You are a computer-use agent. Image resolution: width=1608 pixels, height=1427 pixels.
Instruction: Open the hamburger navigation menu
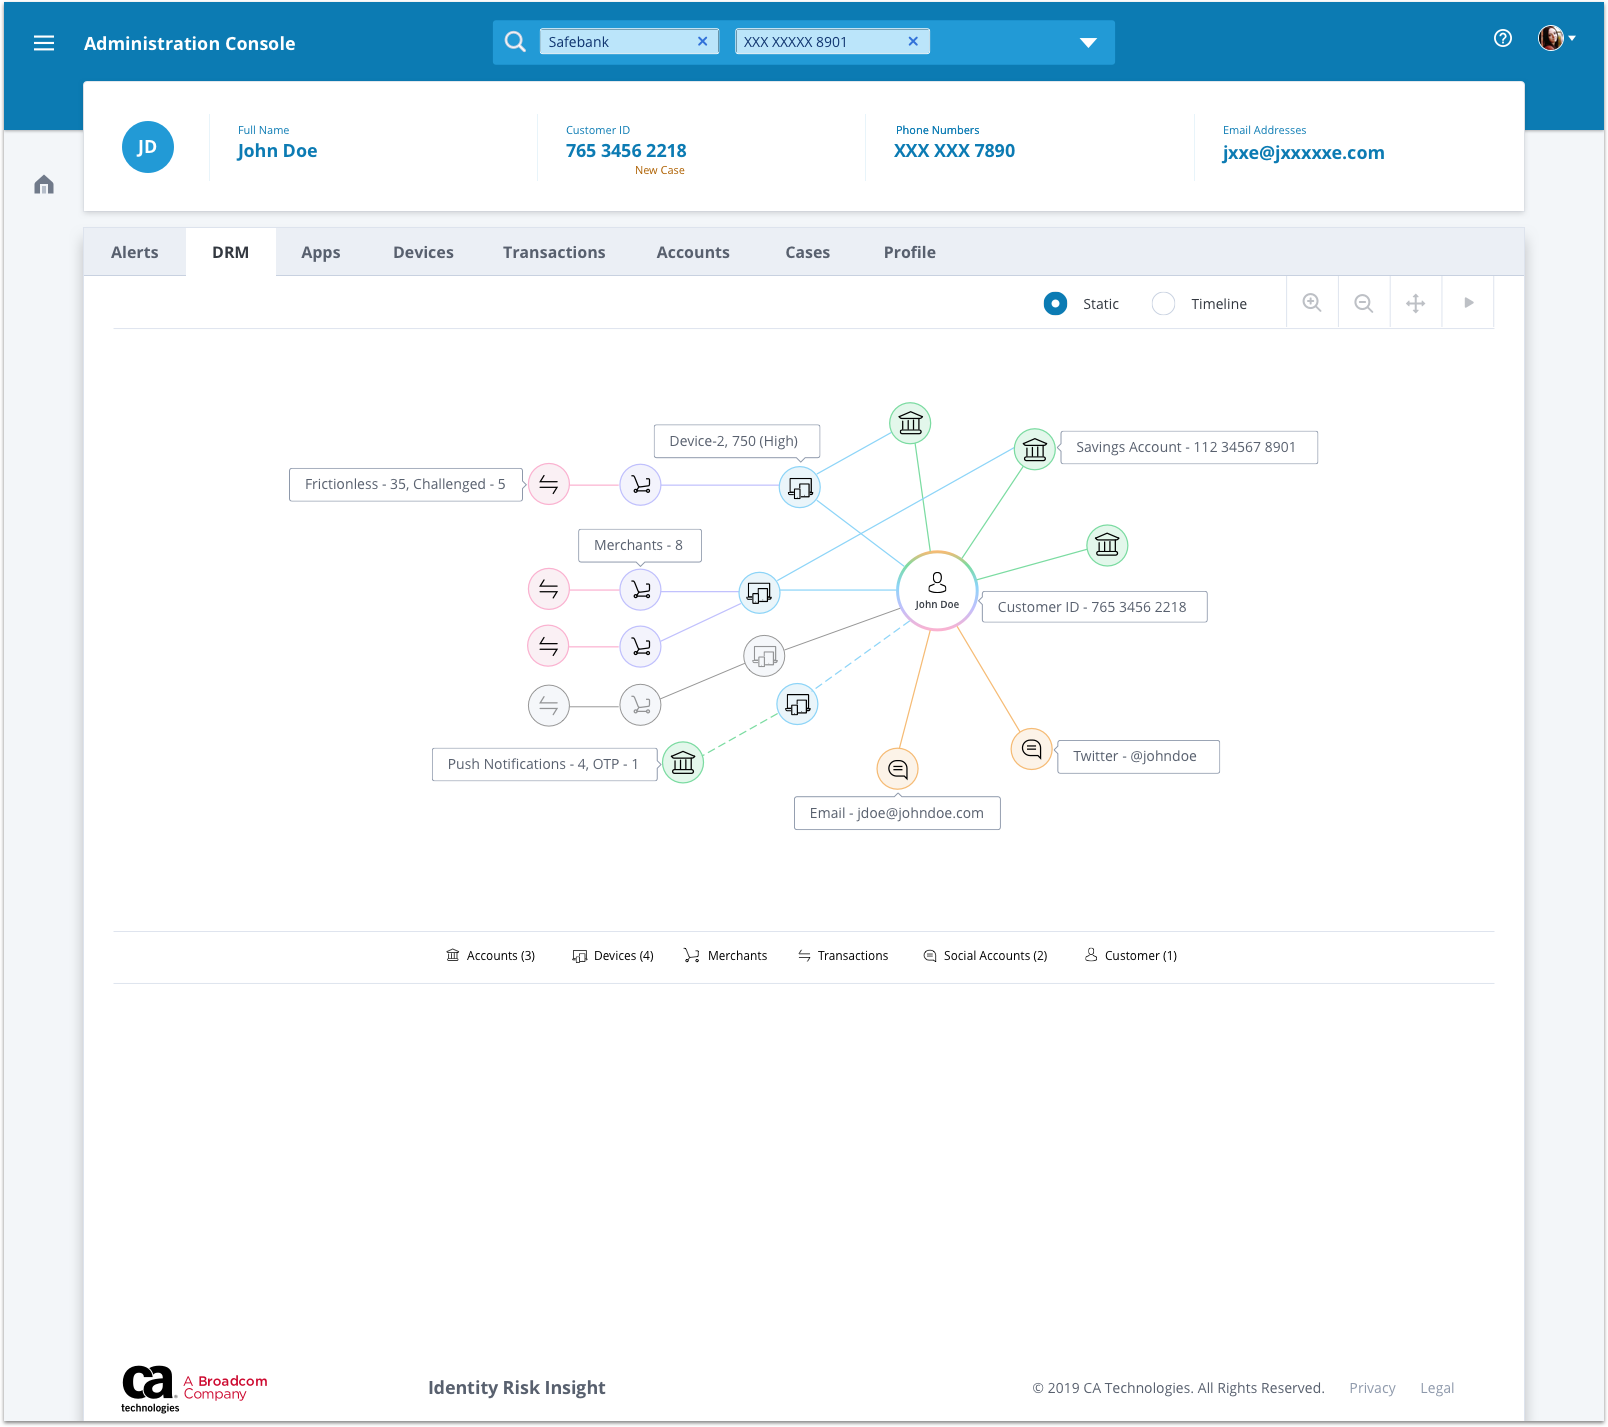point(44,43)
